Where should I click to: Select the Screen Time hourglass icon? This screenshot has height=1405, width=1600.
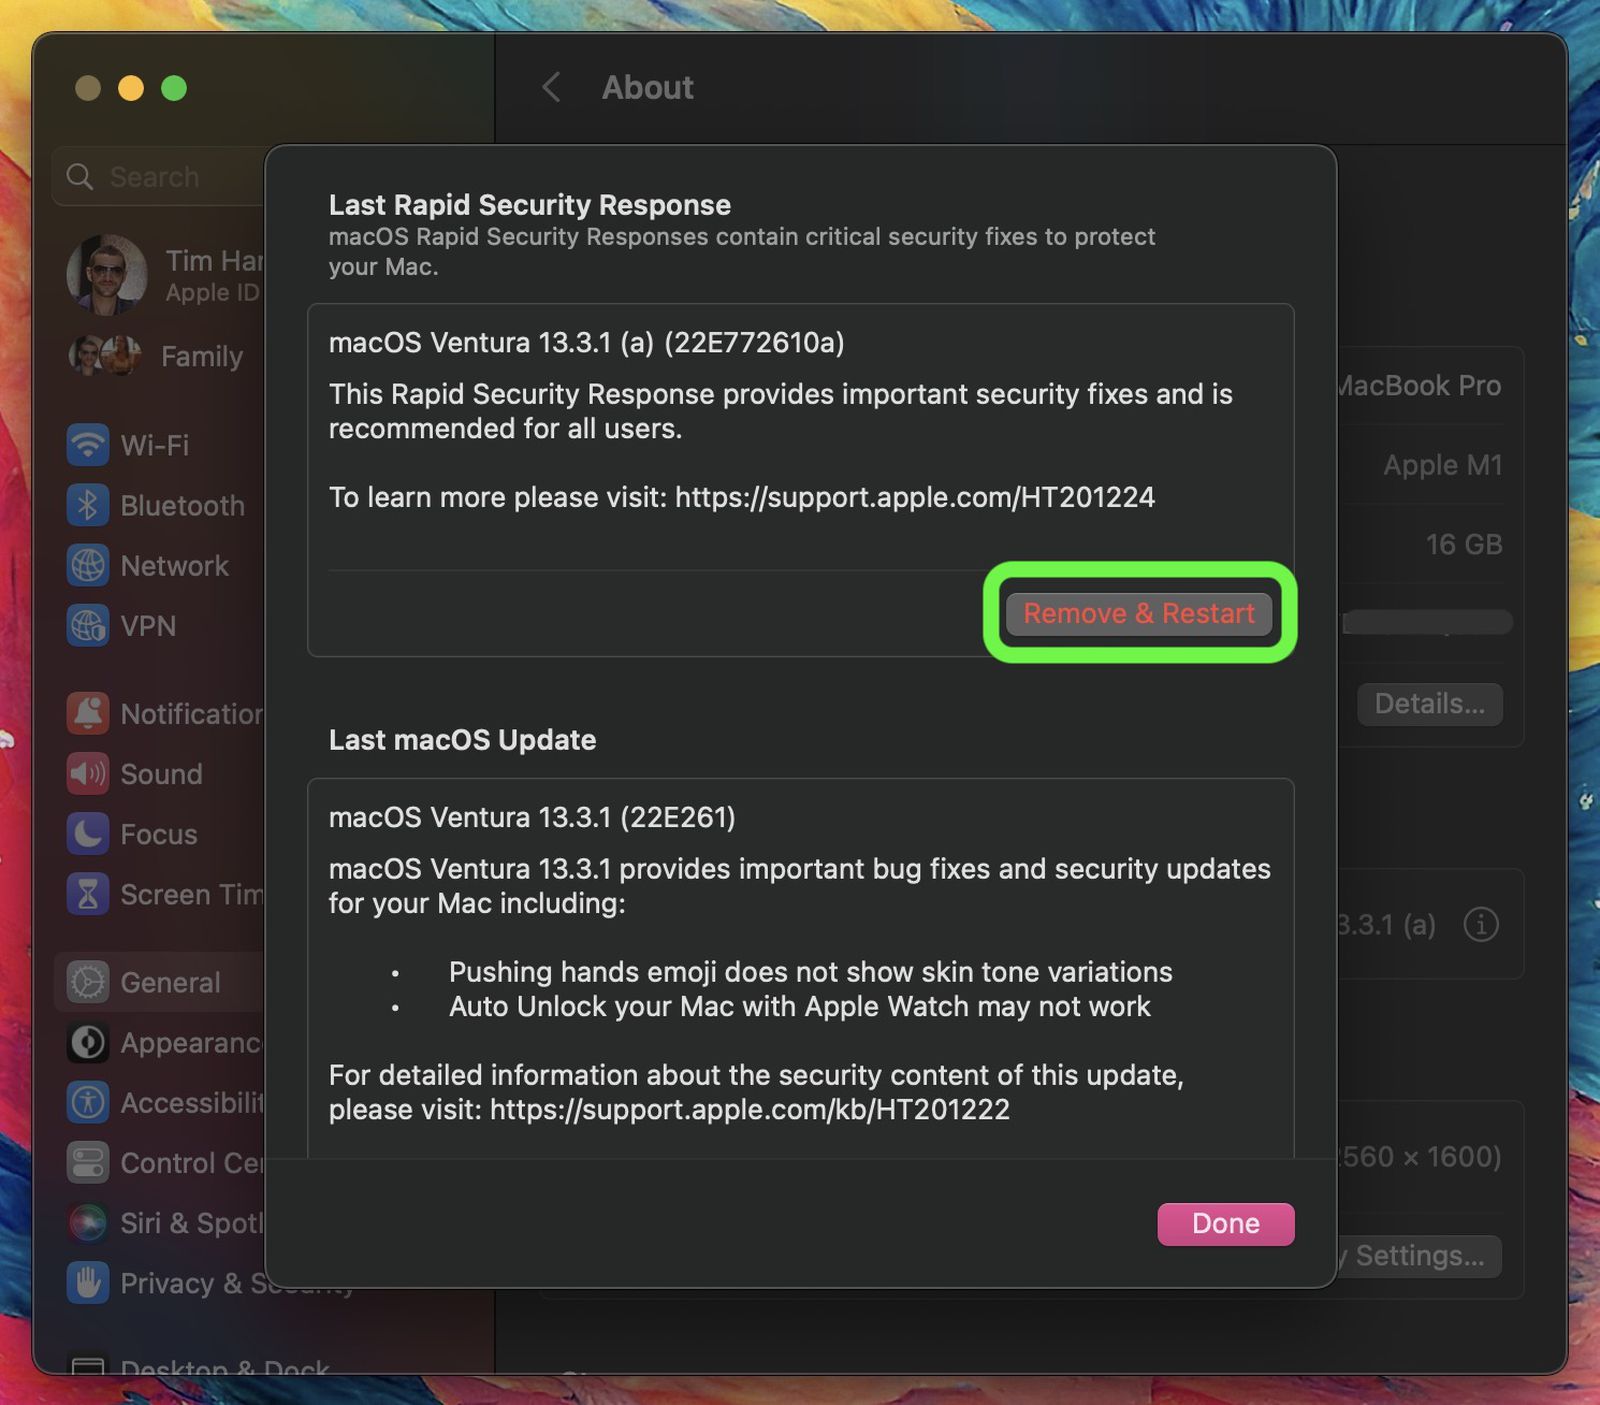tap(88, 894)
